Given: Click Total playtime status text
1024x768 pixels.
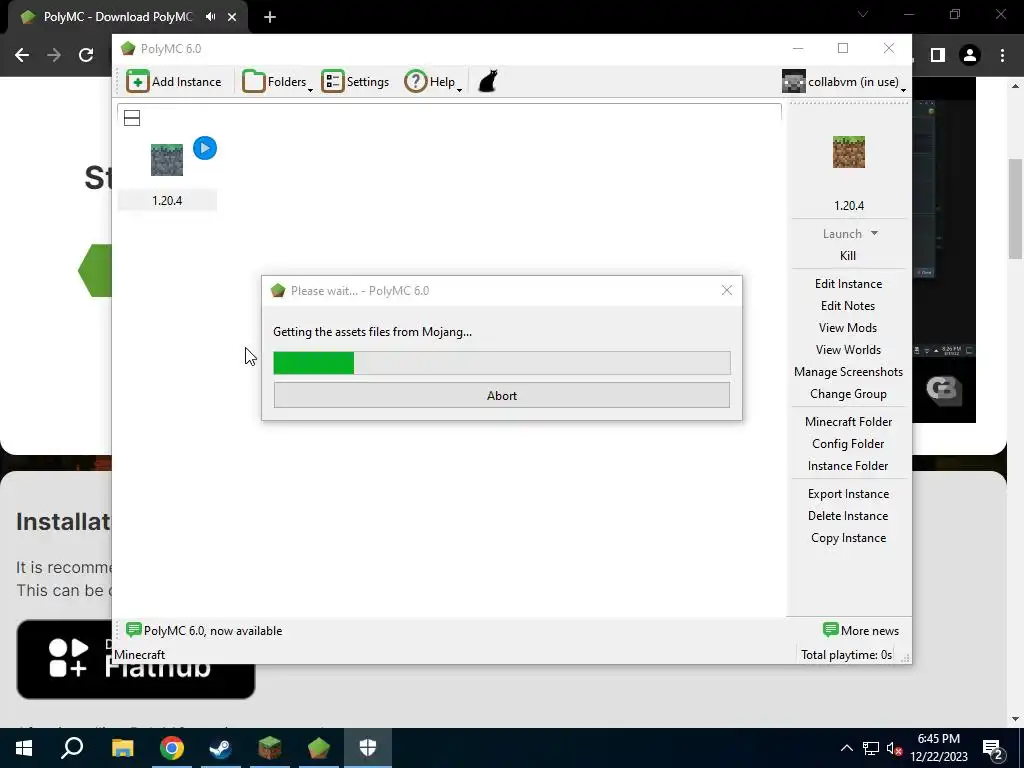Looking at the screenshot, I should click(x=846, y=655).
